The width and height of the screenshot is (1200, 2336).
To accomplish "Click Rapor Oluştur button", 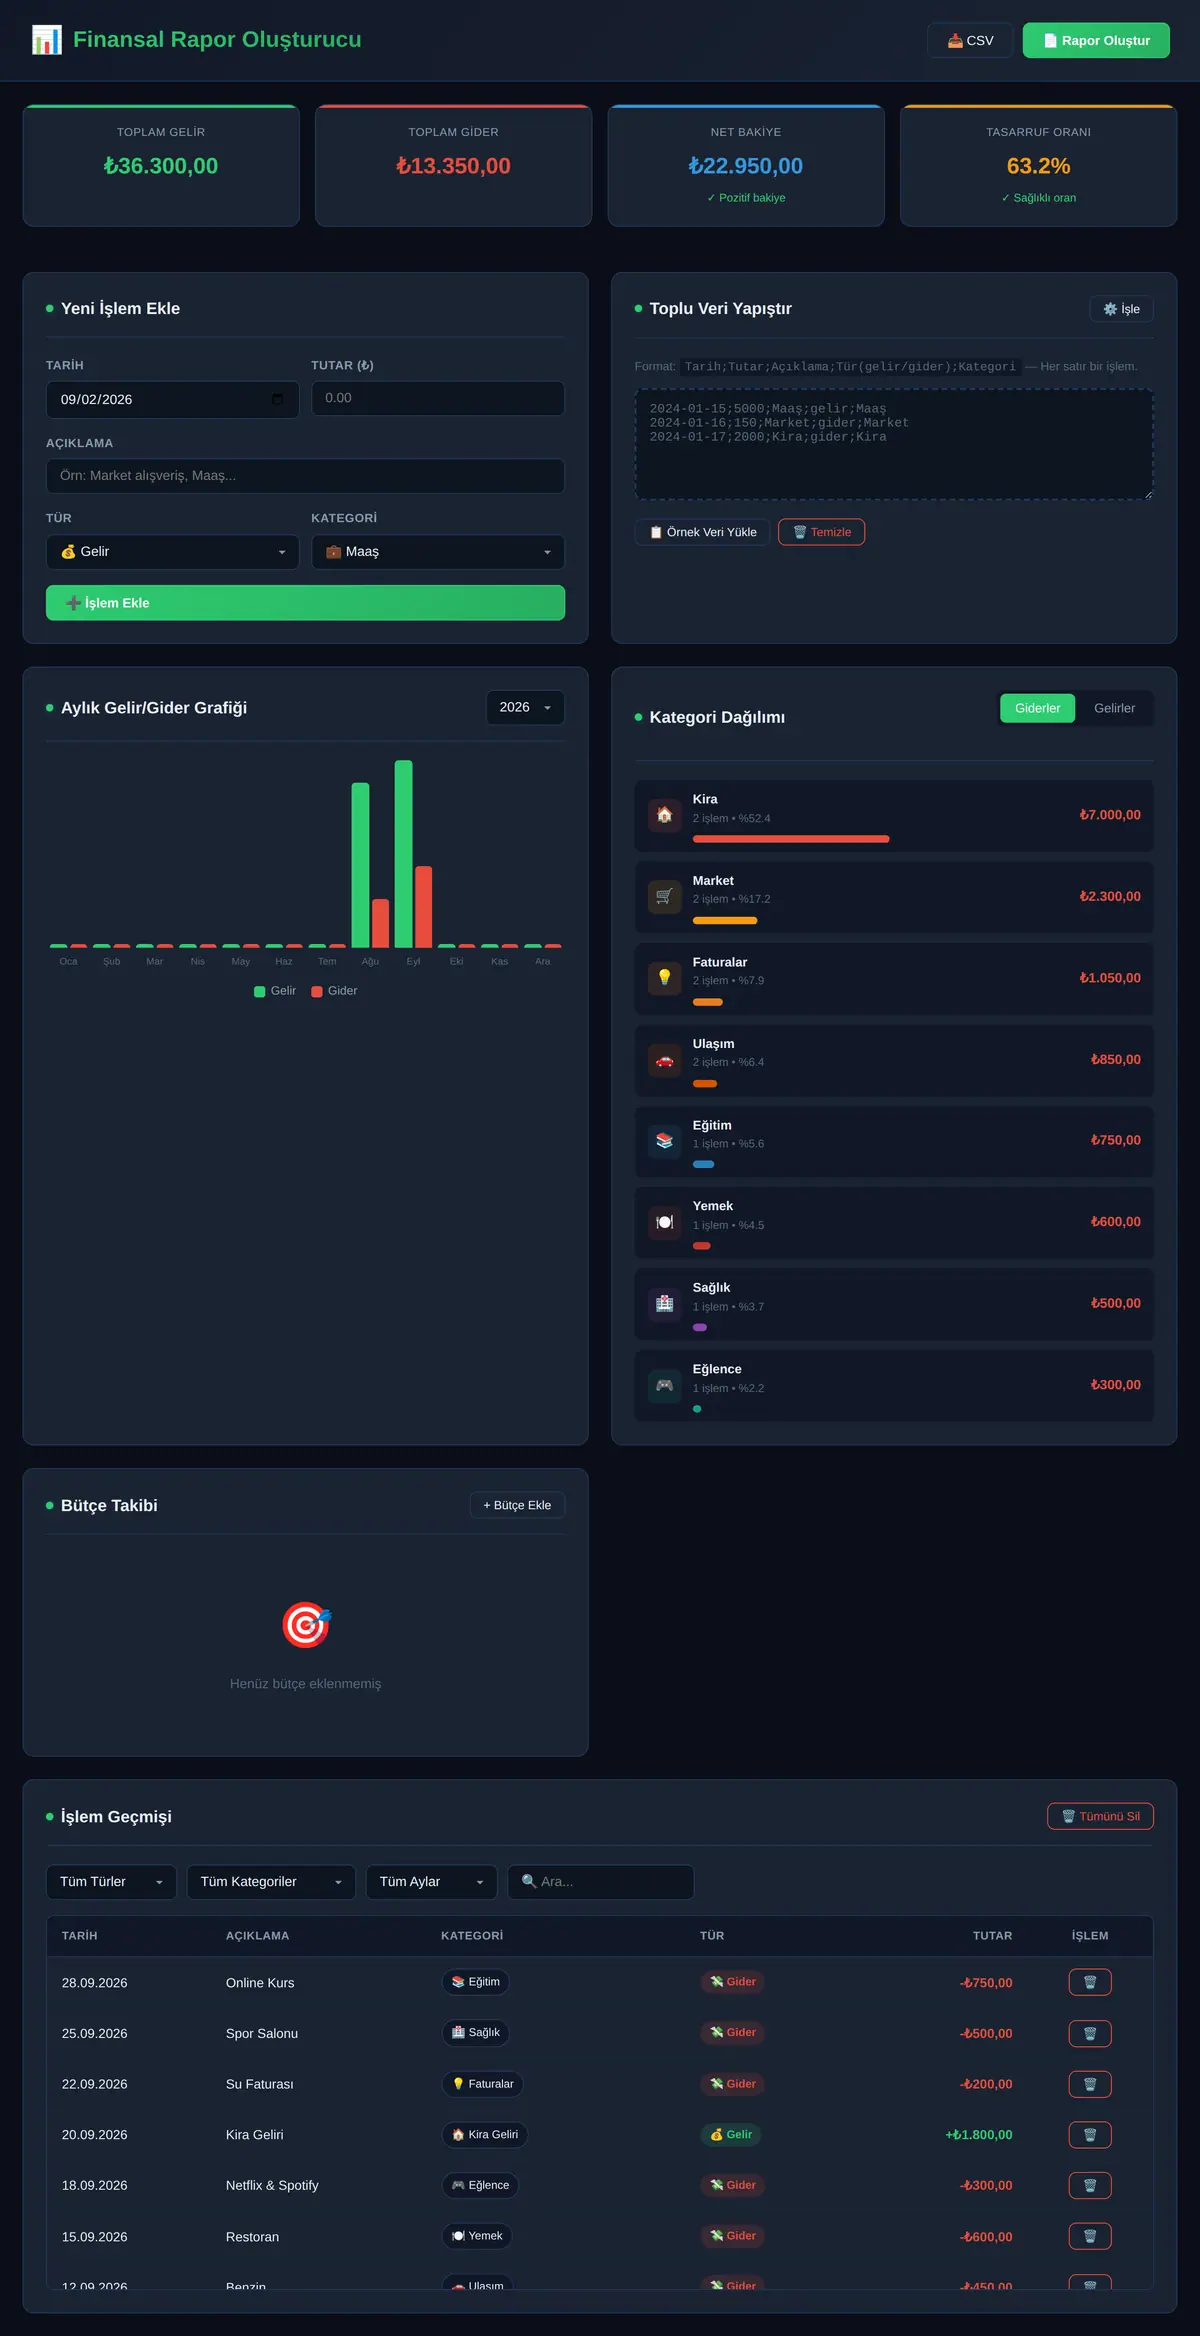I will [x=1096, y=40].
